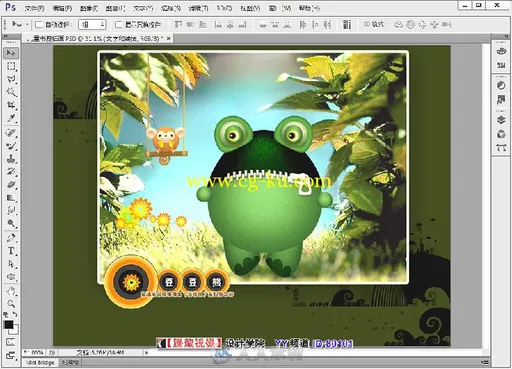The image size is (512, 369).
Task: Click the Auto-Align Layers icon
Action: click(x=347, y=24)
